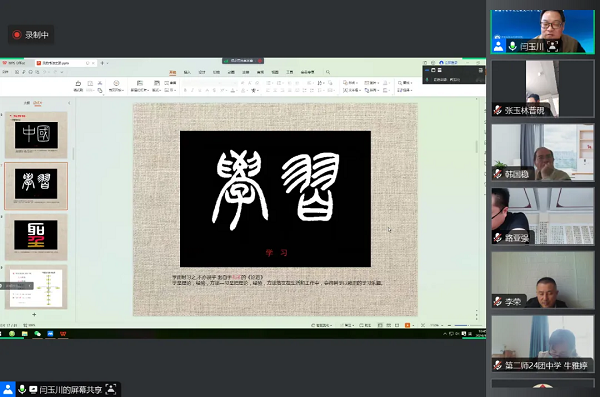Open the 当页开始 slideshow dropdown
Viewport: 600px width, 397px height.
[116, 90]
